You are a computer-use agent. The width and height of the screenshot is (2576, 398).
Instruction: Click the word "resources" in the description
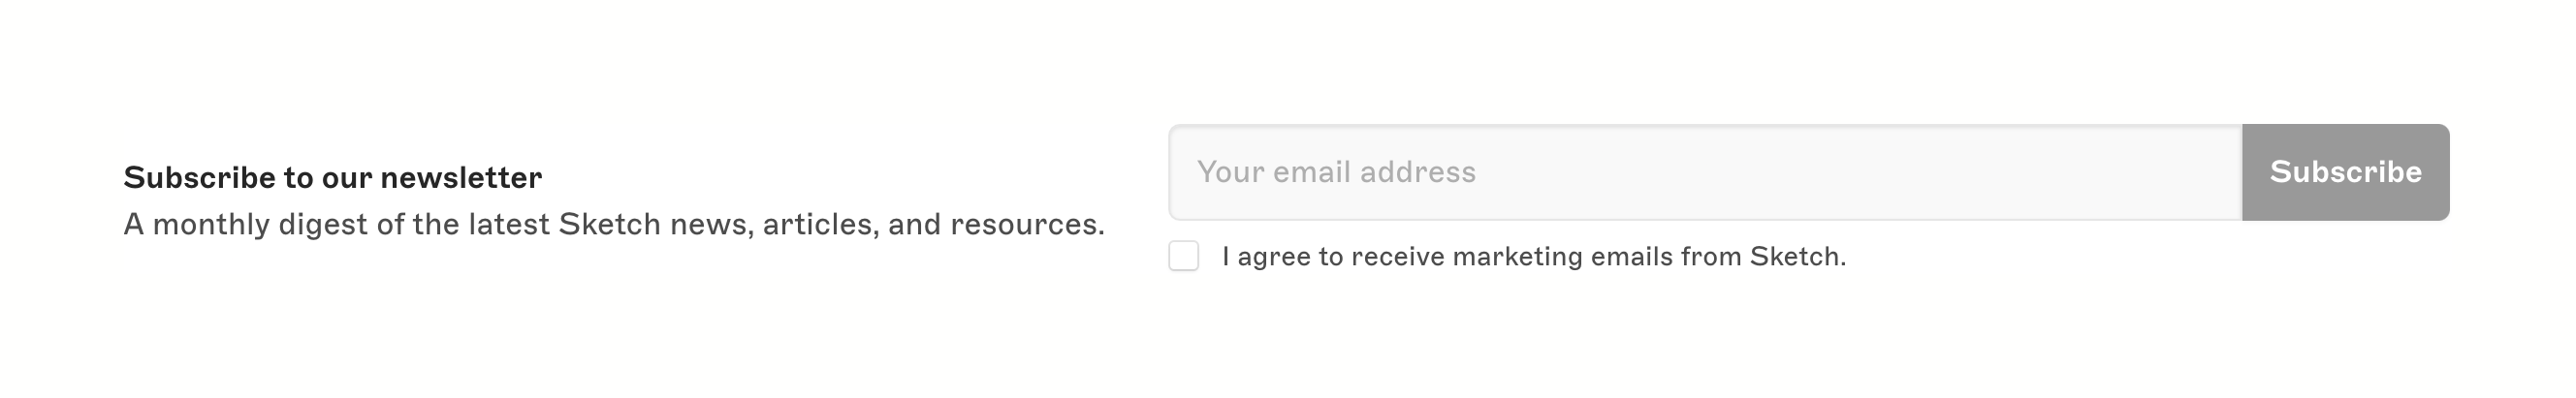1026,224
